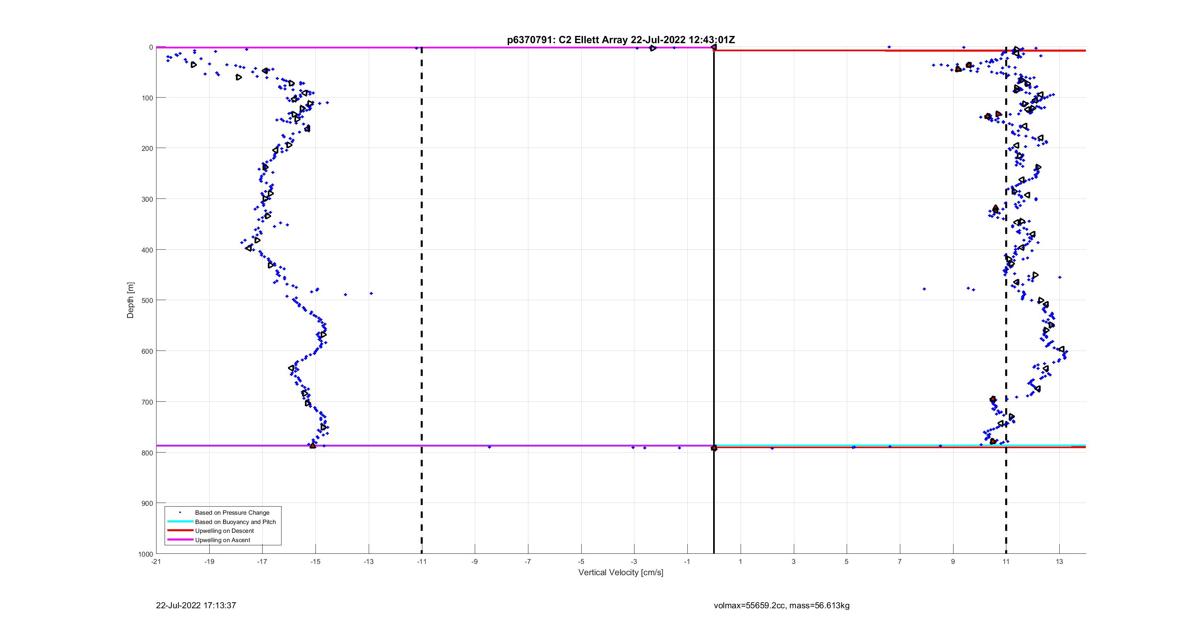Click velocity axis tick label '5'
Image resolution: width=1200 pixels, height=622 pixels.
pyautogui.click(x=847, y=562)
